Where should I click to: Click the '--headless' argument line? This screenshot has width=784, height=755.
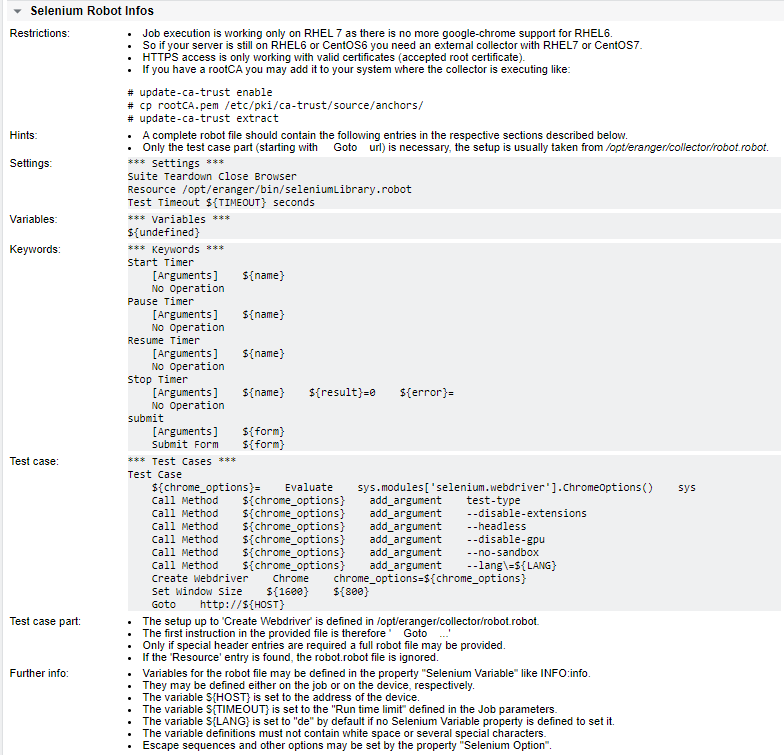click(339, 526)
